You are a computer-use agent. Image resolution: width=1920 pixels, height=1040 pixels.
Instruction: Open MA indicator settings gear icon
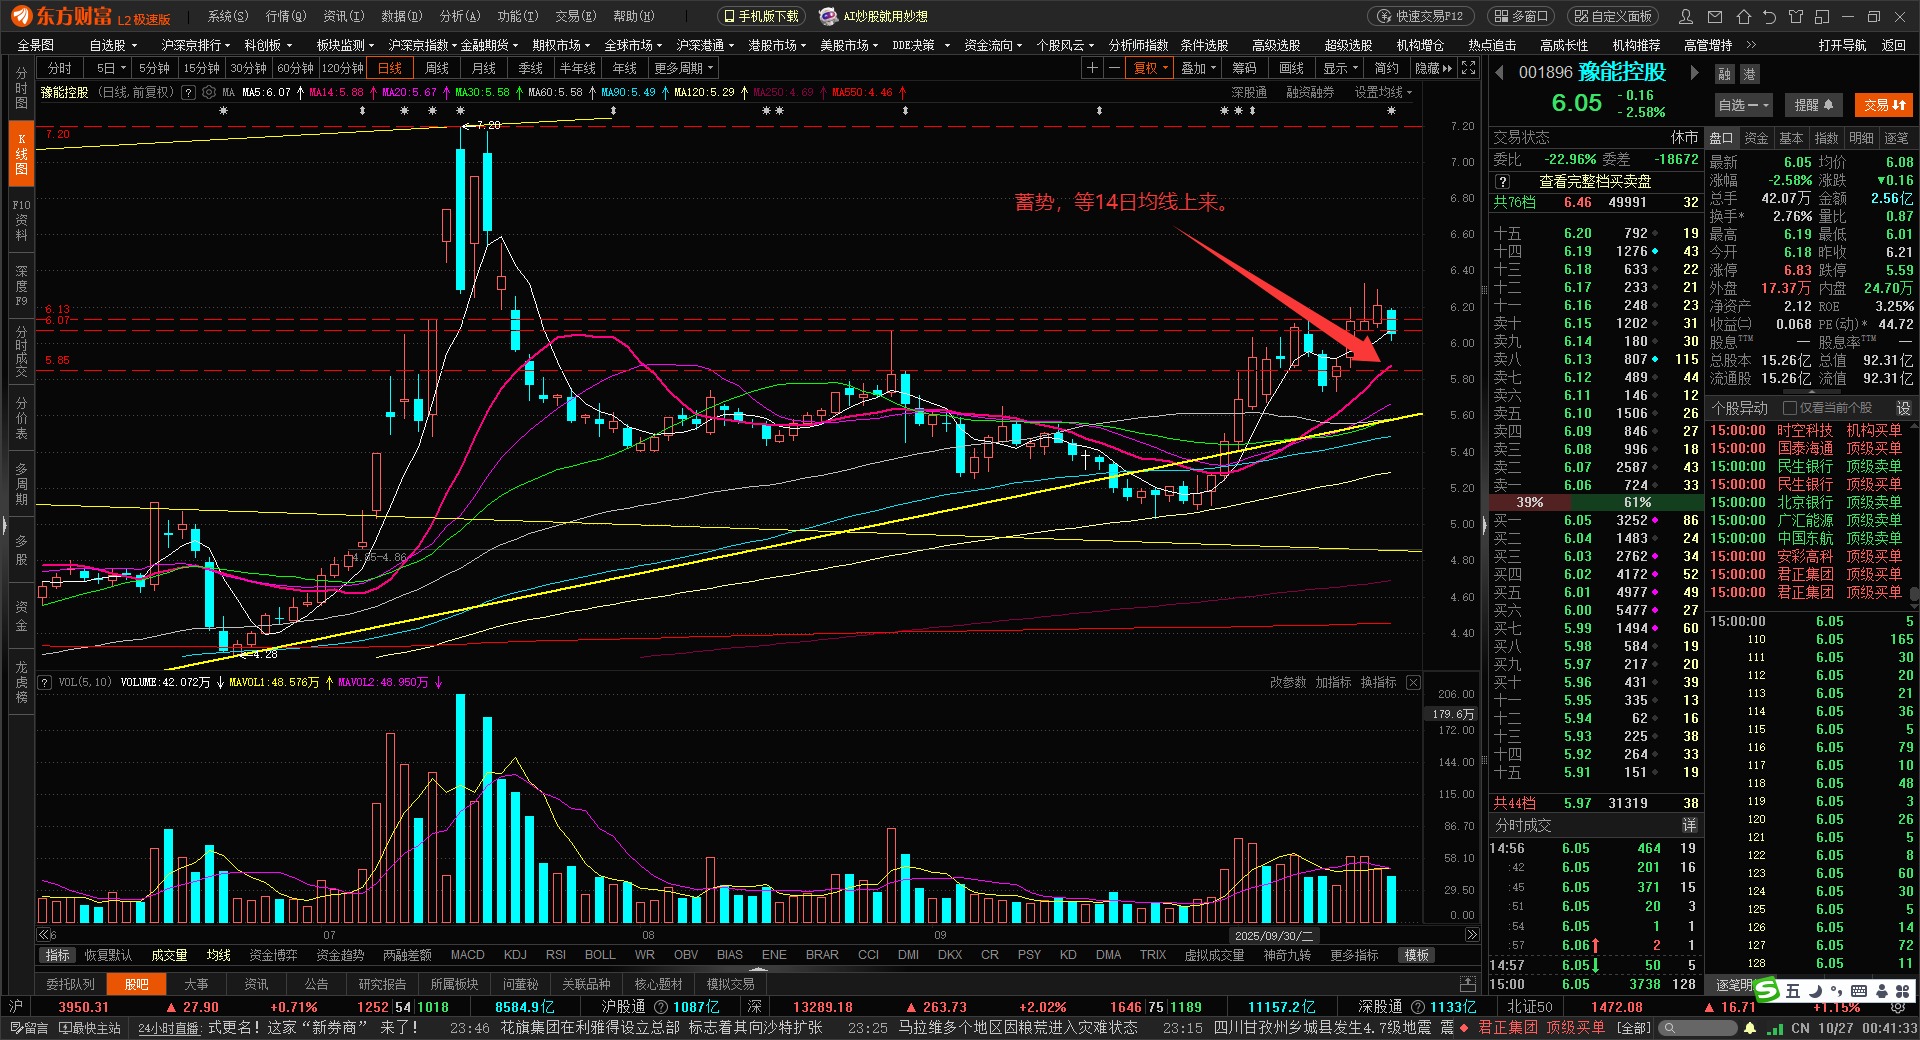click(x=209, y=92)
